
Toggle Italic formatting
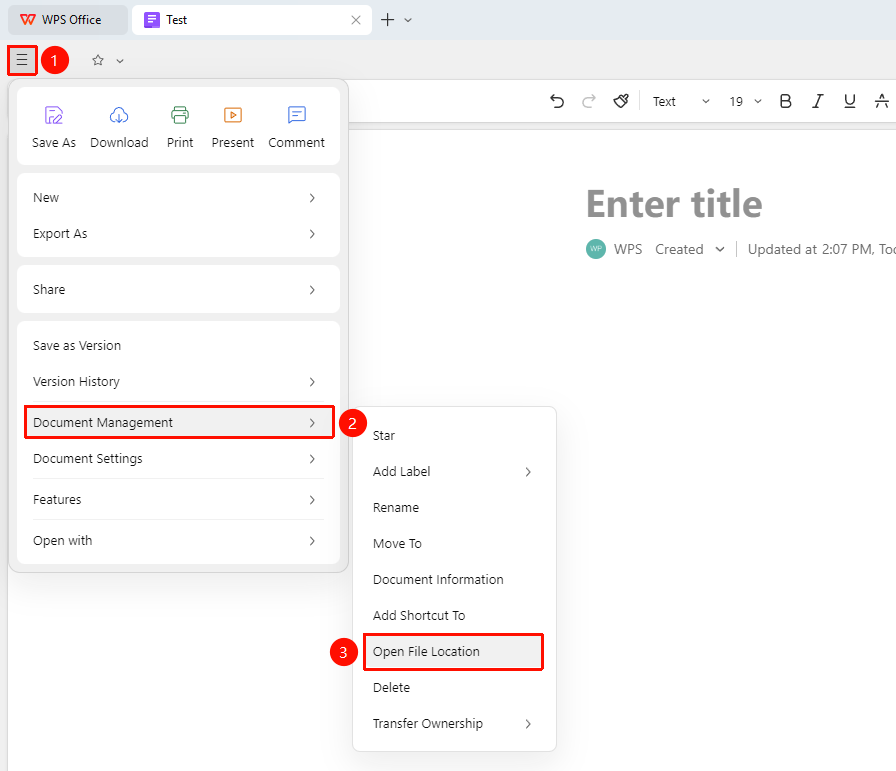click(818, 101)
